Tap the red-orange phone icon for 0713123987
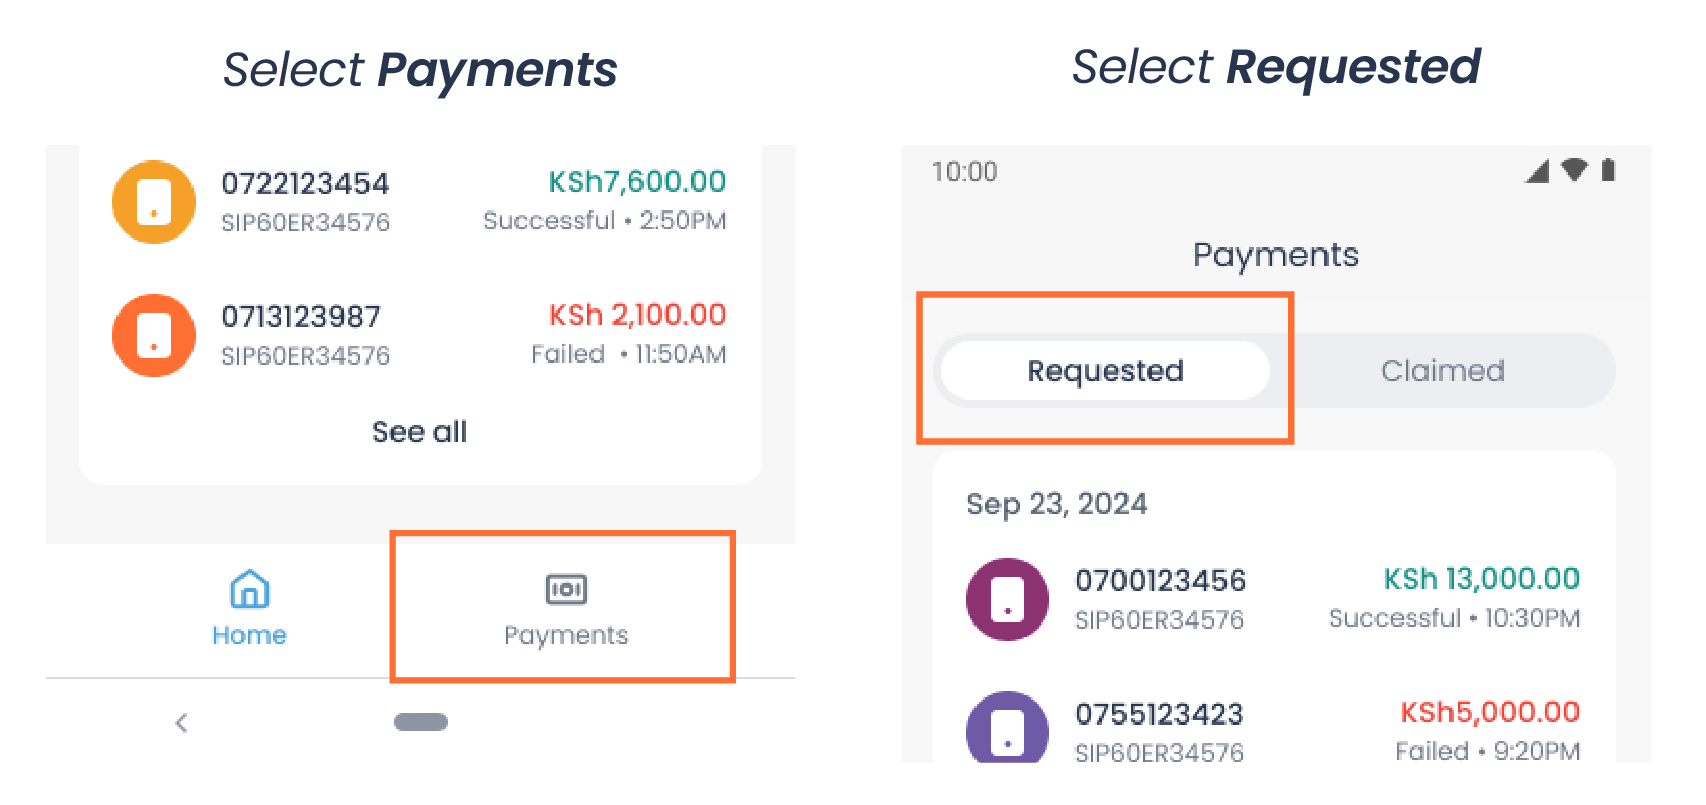 point(153,335)
